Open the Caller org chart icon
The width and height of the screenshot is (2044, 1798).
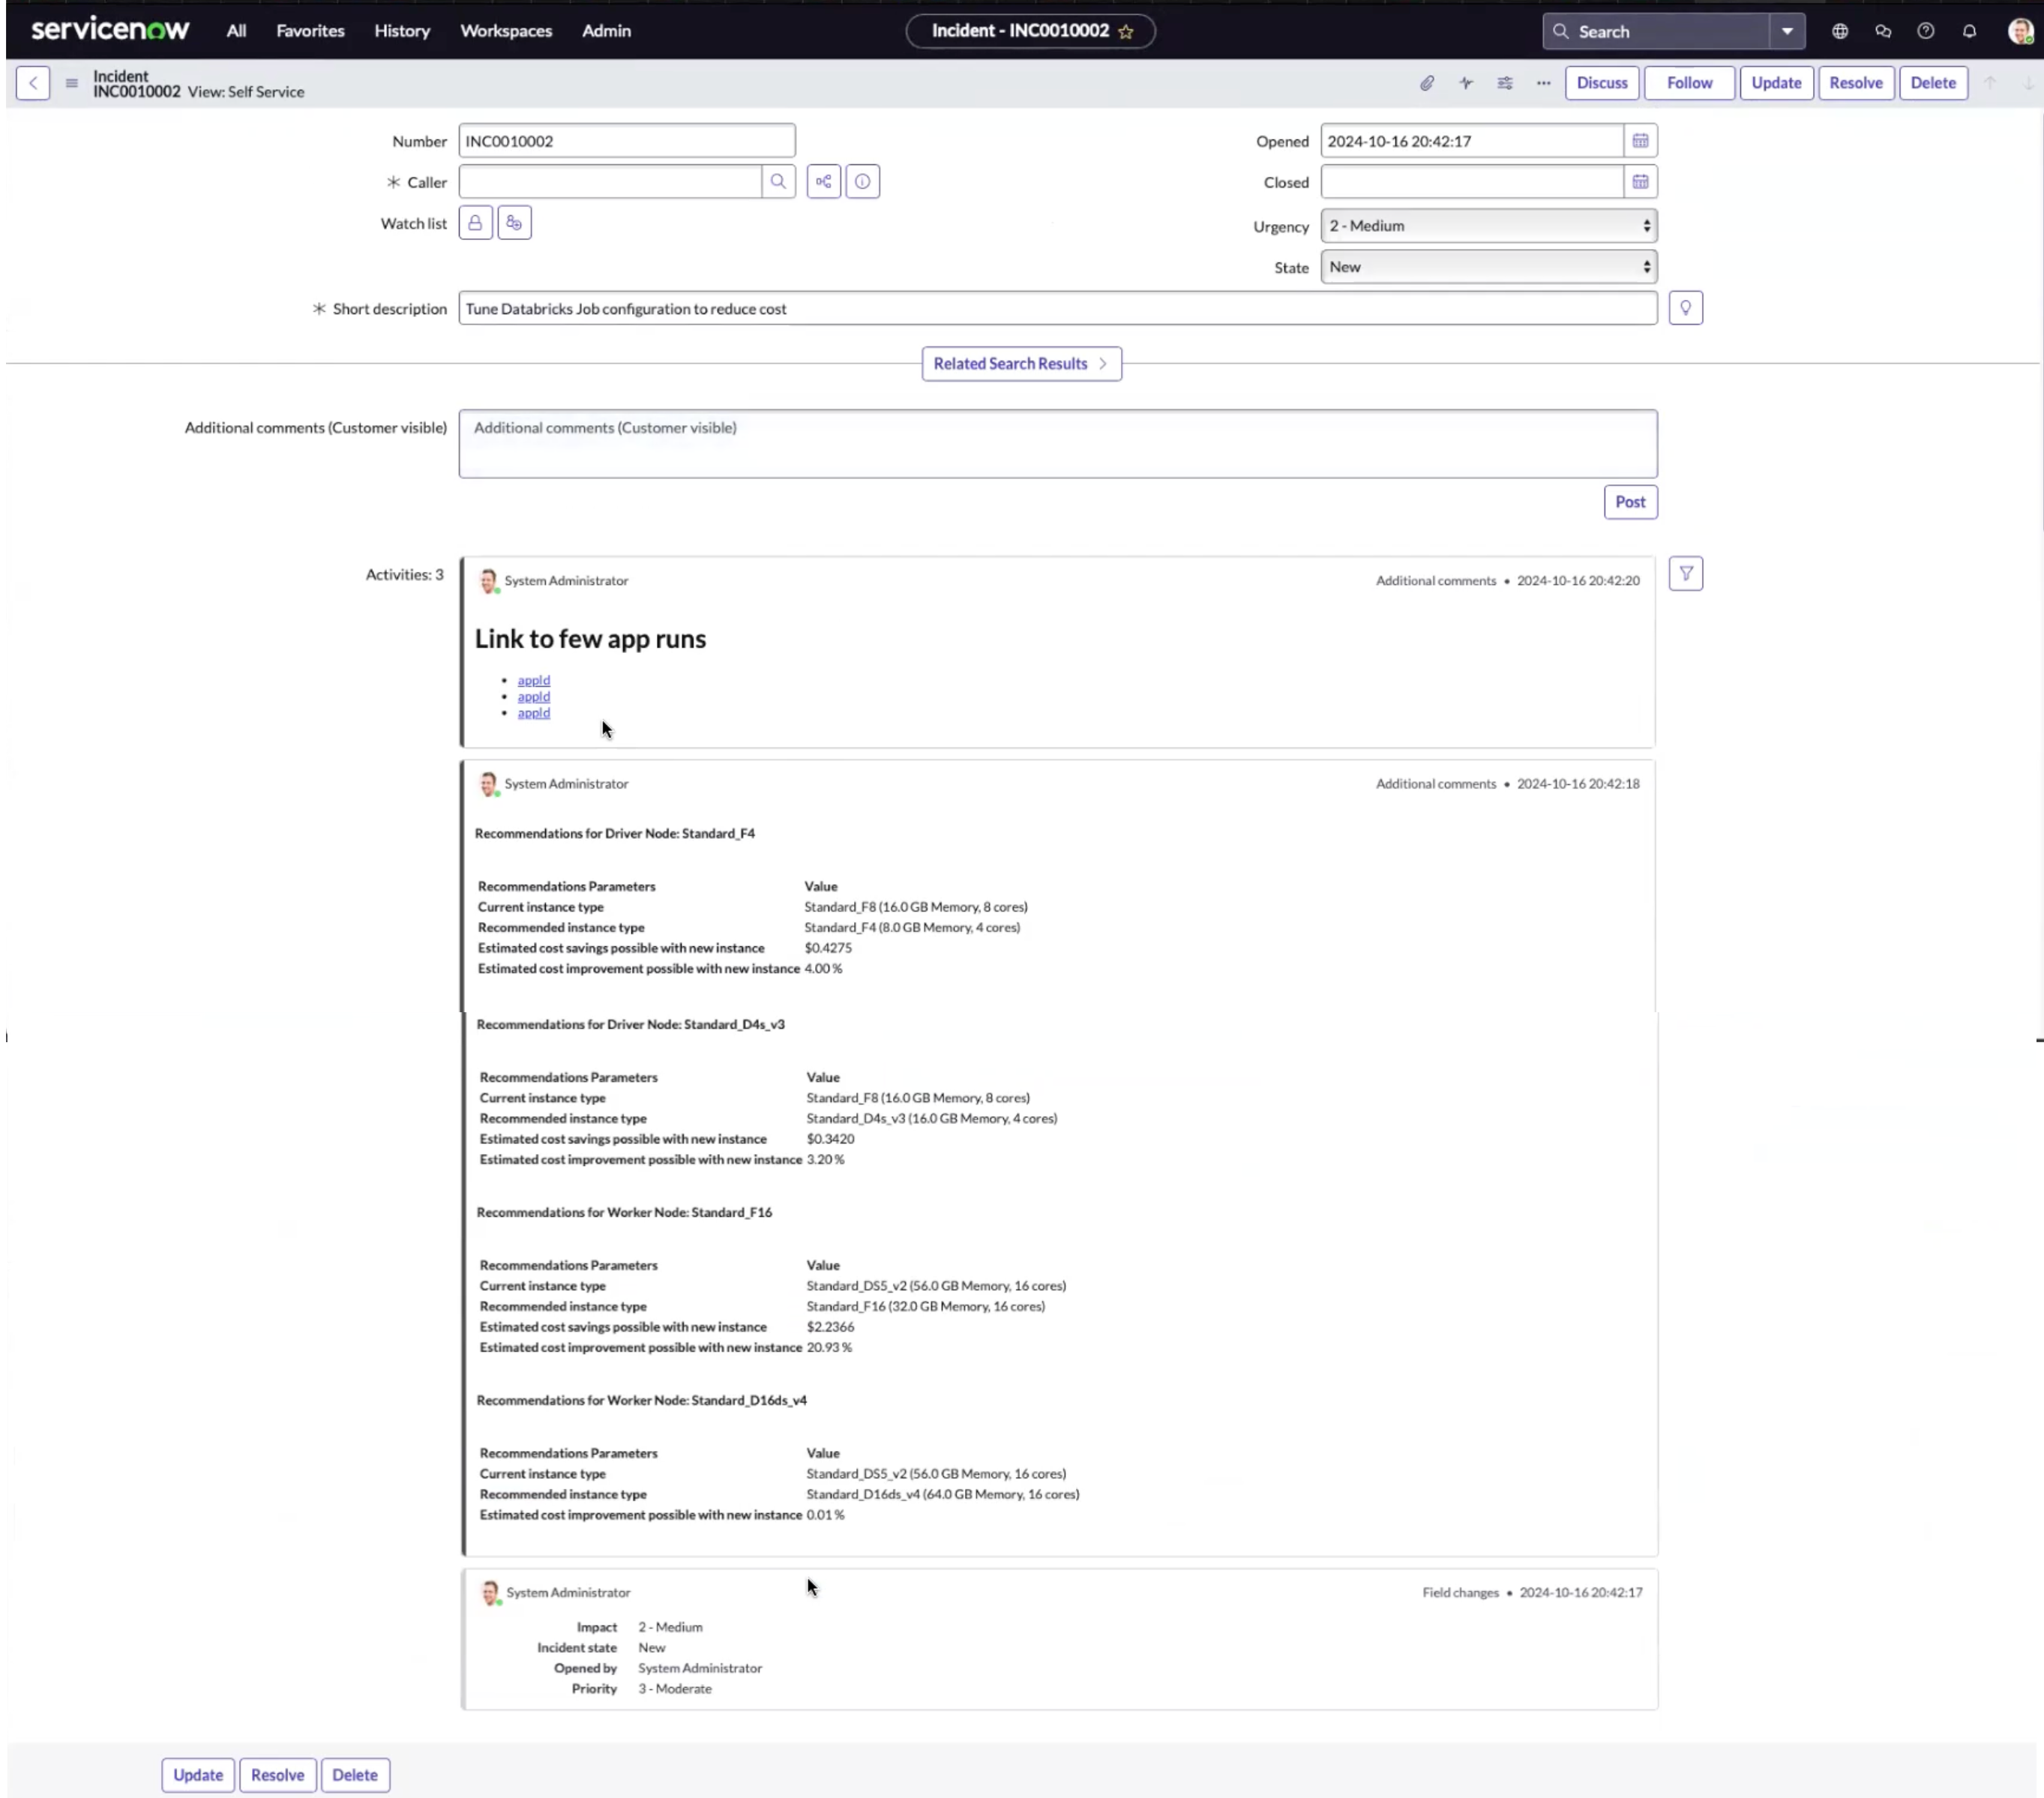click(x=823, y=181)
